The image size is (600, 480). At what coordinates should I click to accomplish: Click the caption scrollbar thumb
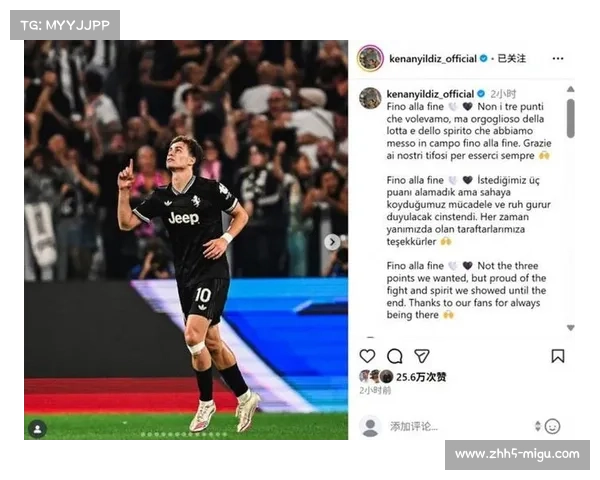click(571, 118)
